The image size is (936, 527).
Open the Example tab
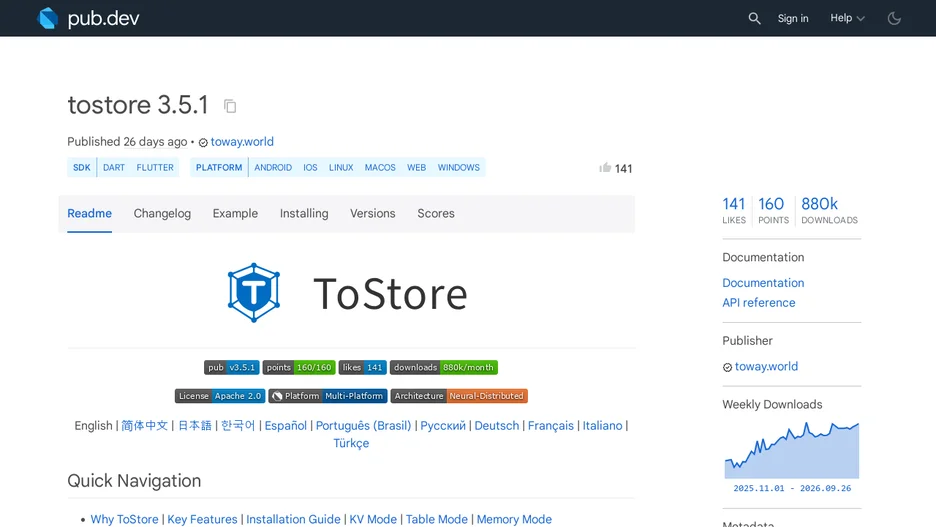click(235, 214)
